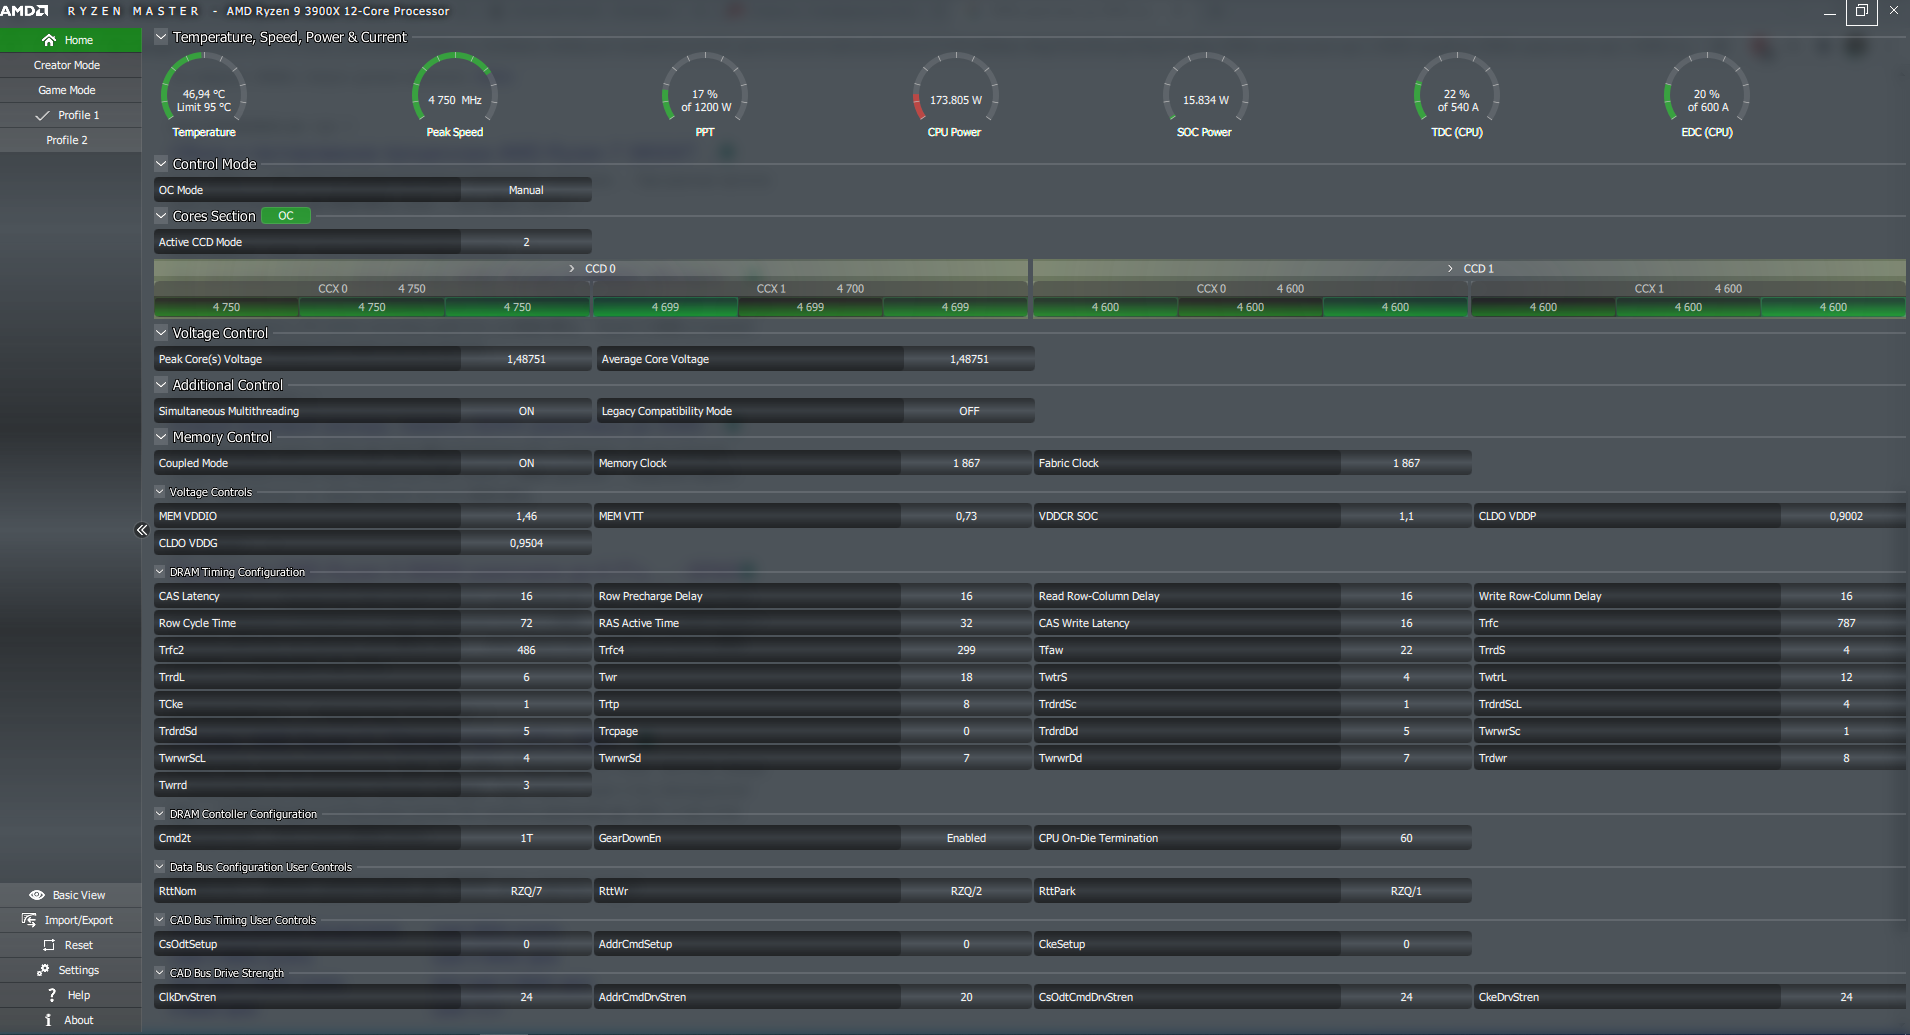1910x1035 pixels.
Task: Collapse the Cores Section chevron
Action: pyautogui.click(x=161, y=216)
